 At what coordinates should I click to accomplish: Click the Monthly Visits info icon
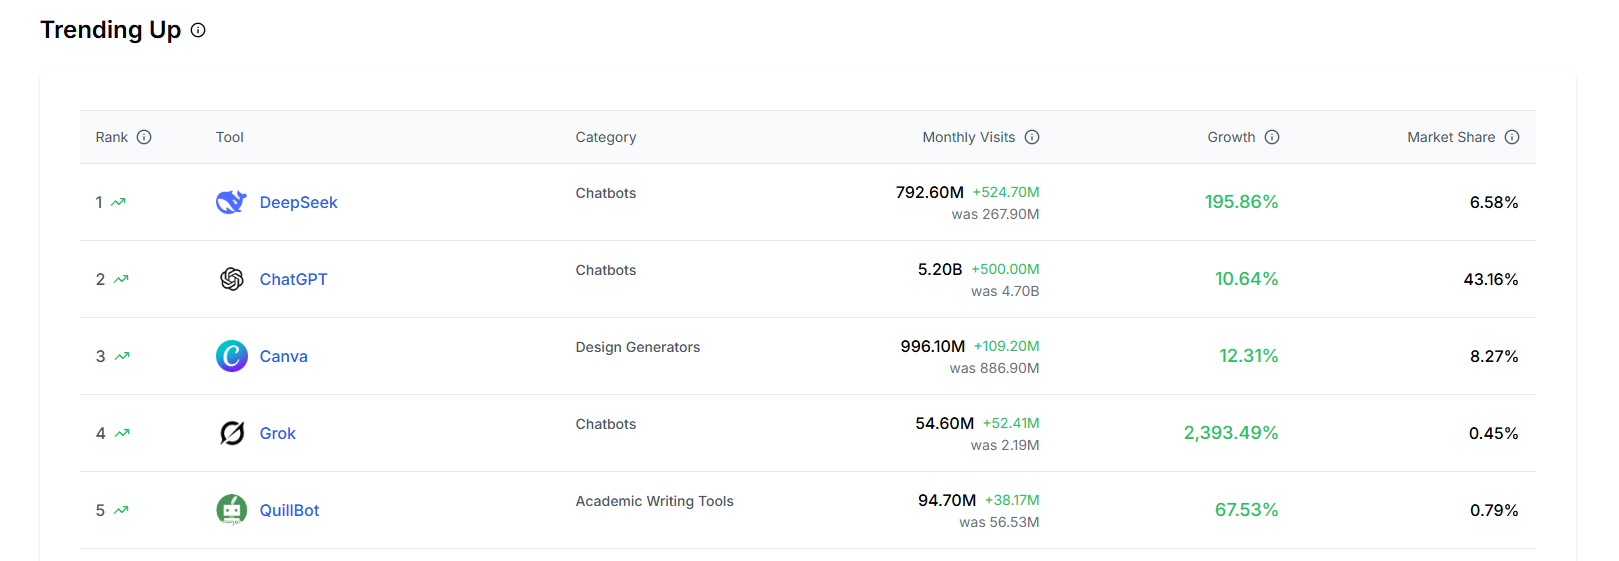(x=1032, y=137)
